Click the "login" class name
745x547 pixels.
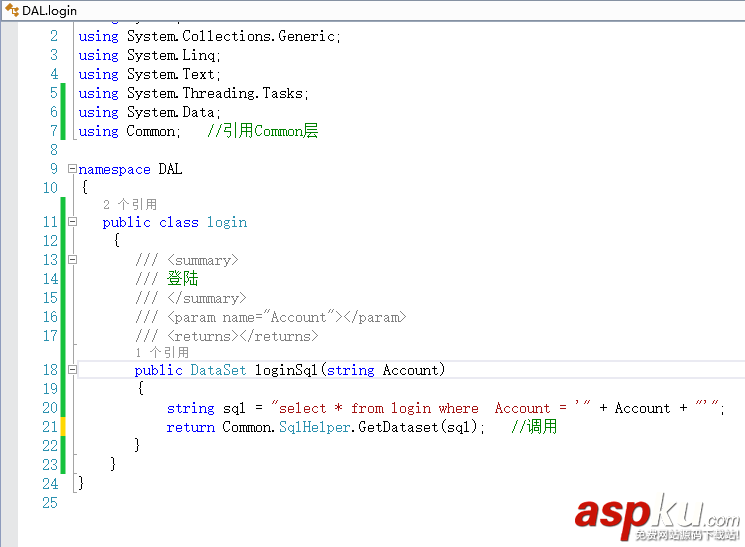(x=227, y=222)
